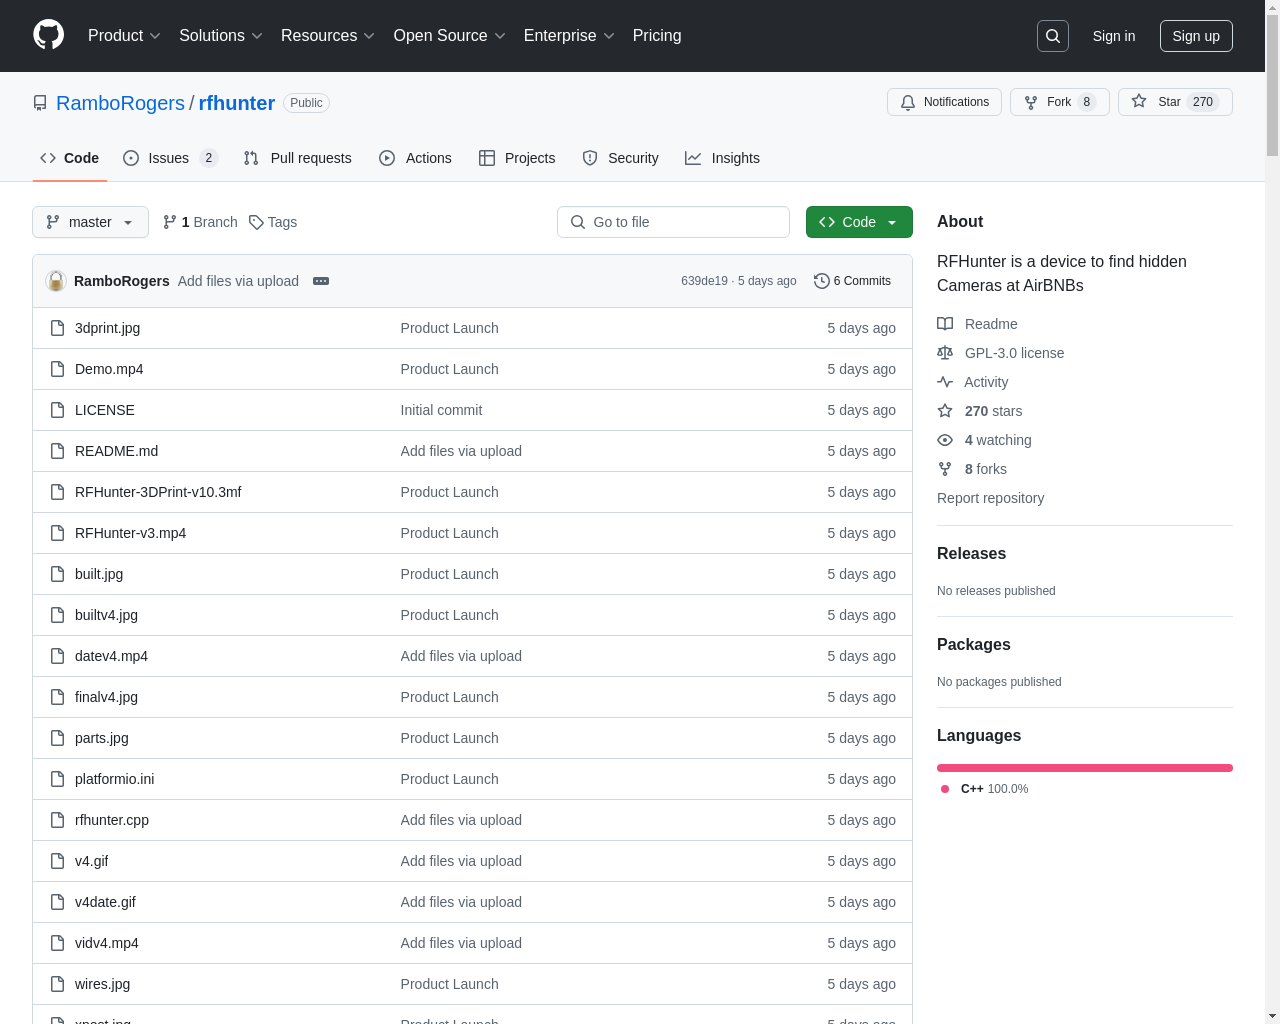Open the builtv4.jpg file
This screenshot has width=1280, height=1024.
click(106, 615)
